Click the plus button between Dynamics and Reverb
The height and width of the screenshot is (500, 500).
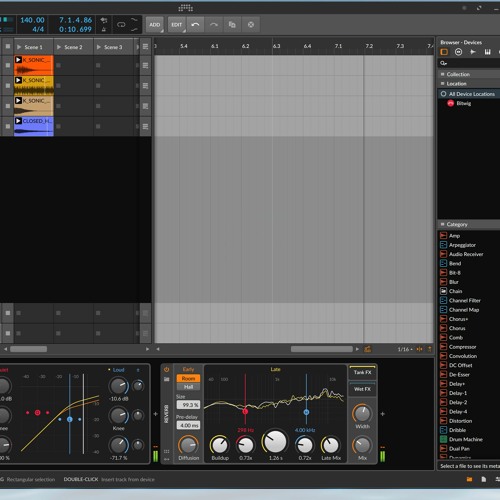click(155, 414)
